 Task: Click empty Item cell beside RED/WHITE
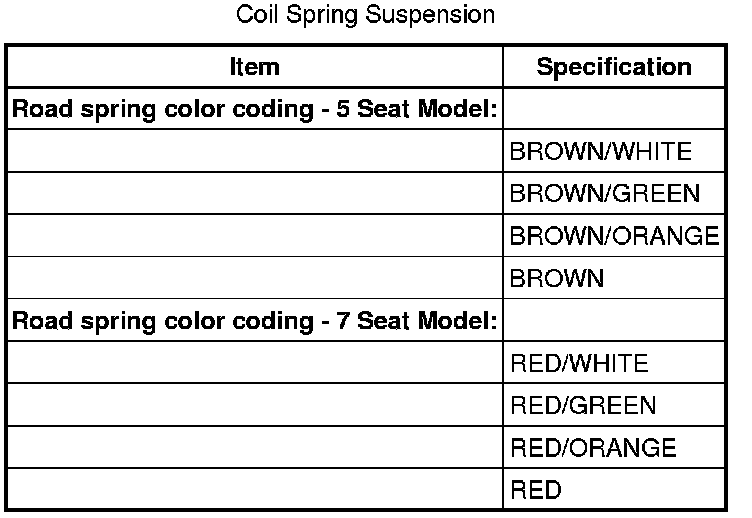tap(255, 363)
